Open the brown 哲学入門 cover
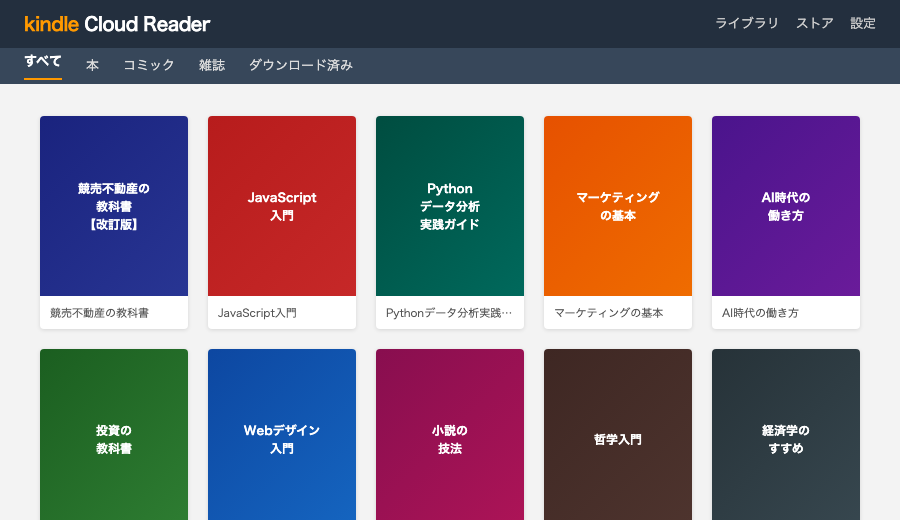Screen dimensions: 900x520 click(x=618, y=435)
